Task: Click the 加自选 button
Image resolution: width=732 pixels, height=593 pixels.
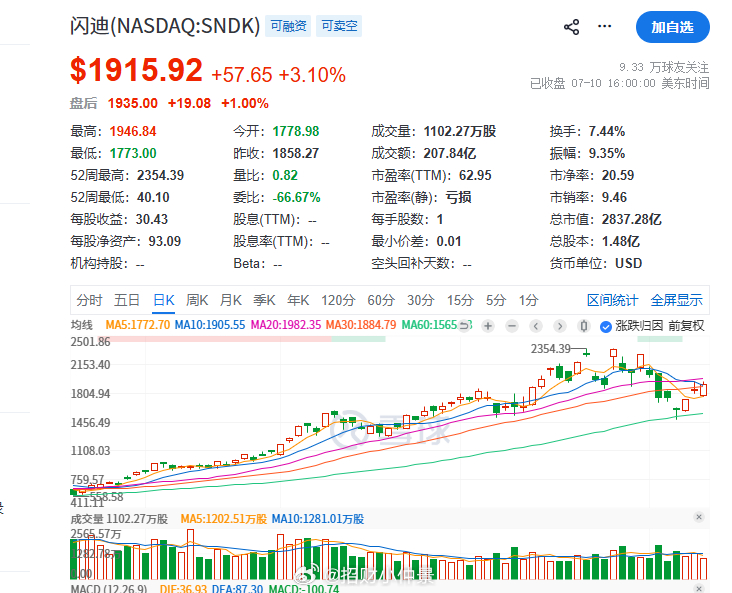Action: tap(673, 27)
